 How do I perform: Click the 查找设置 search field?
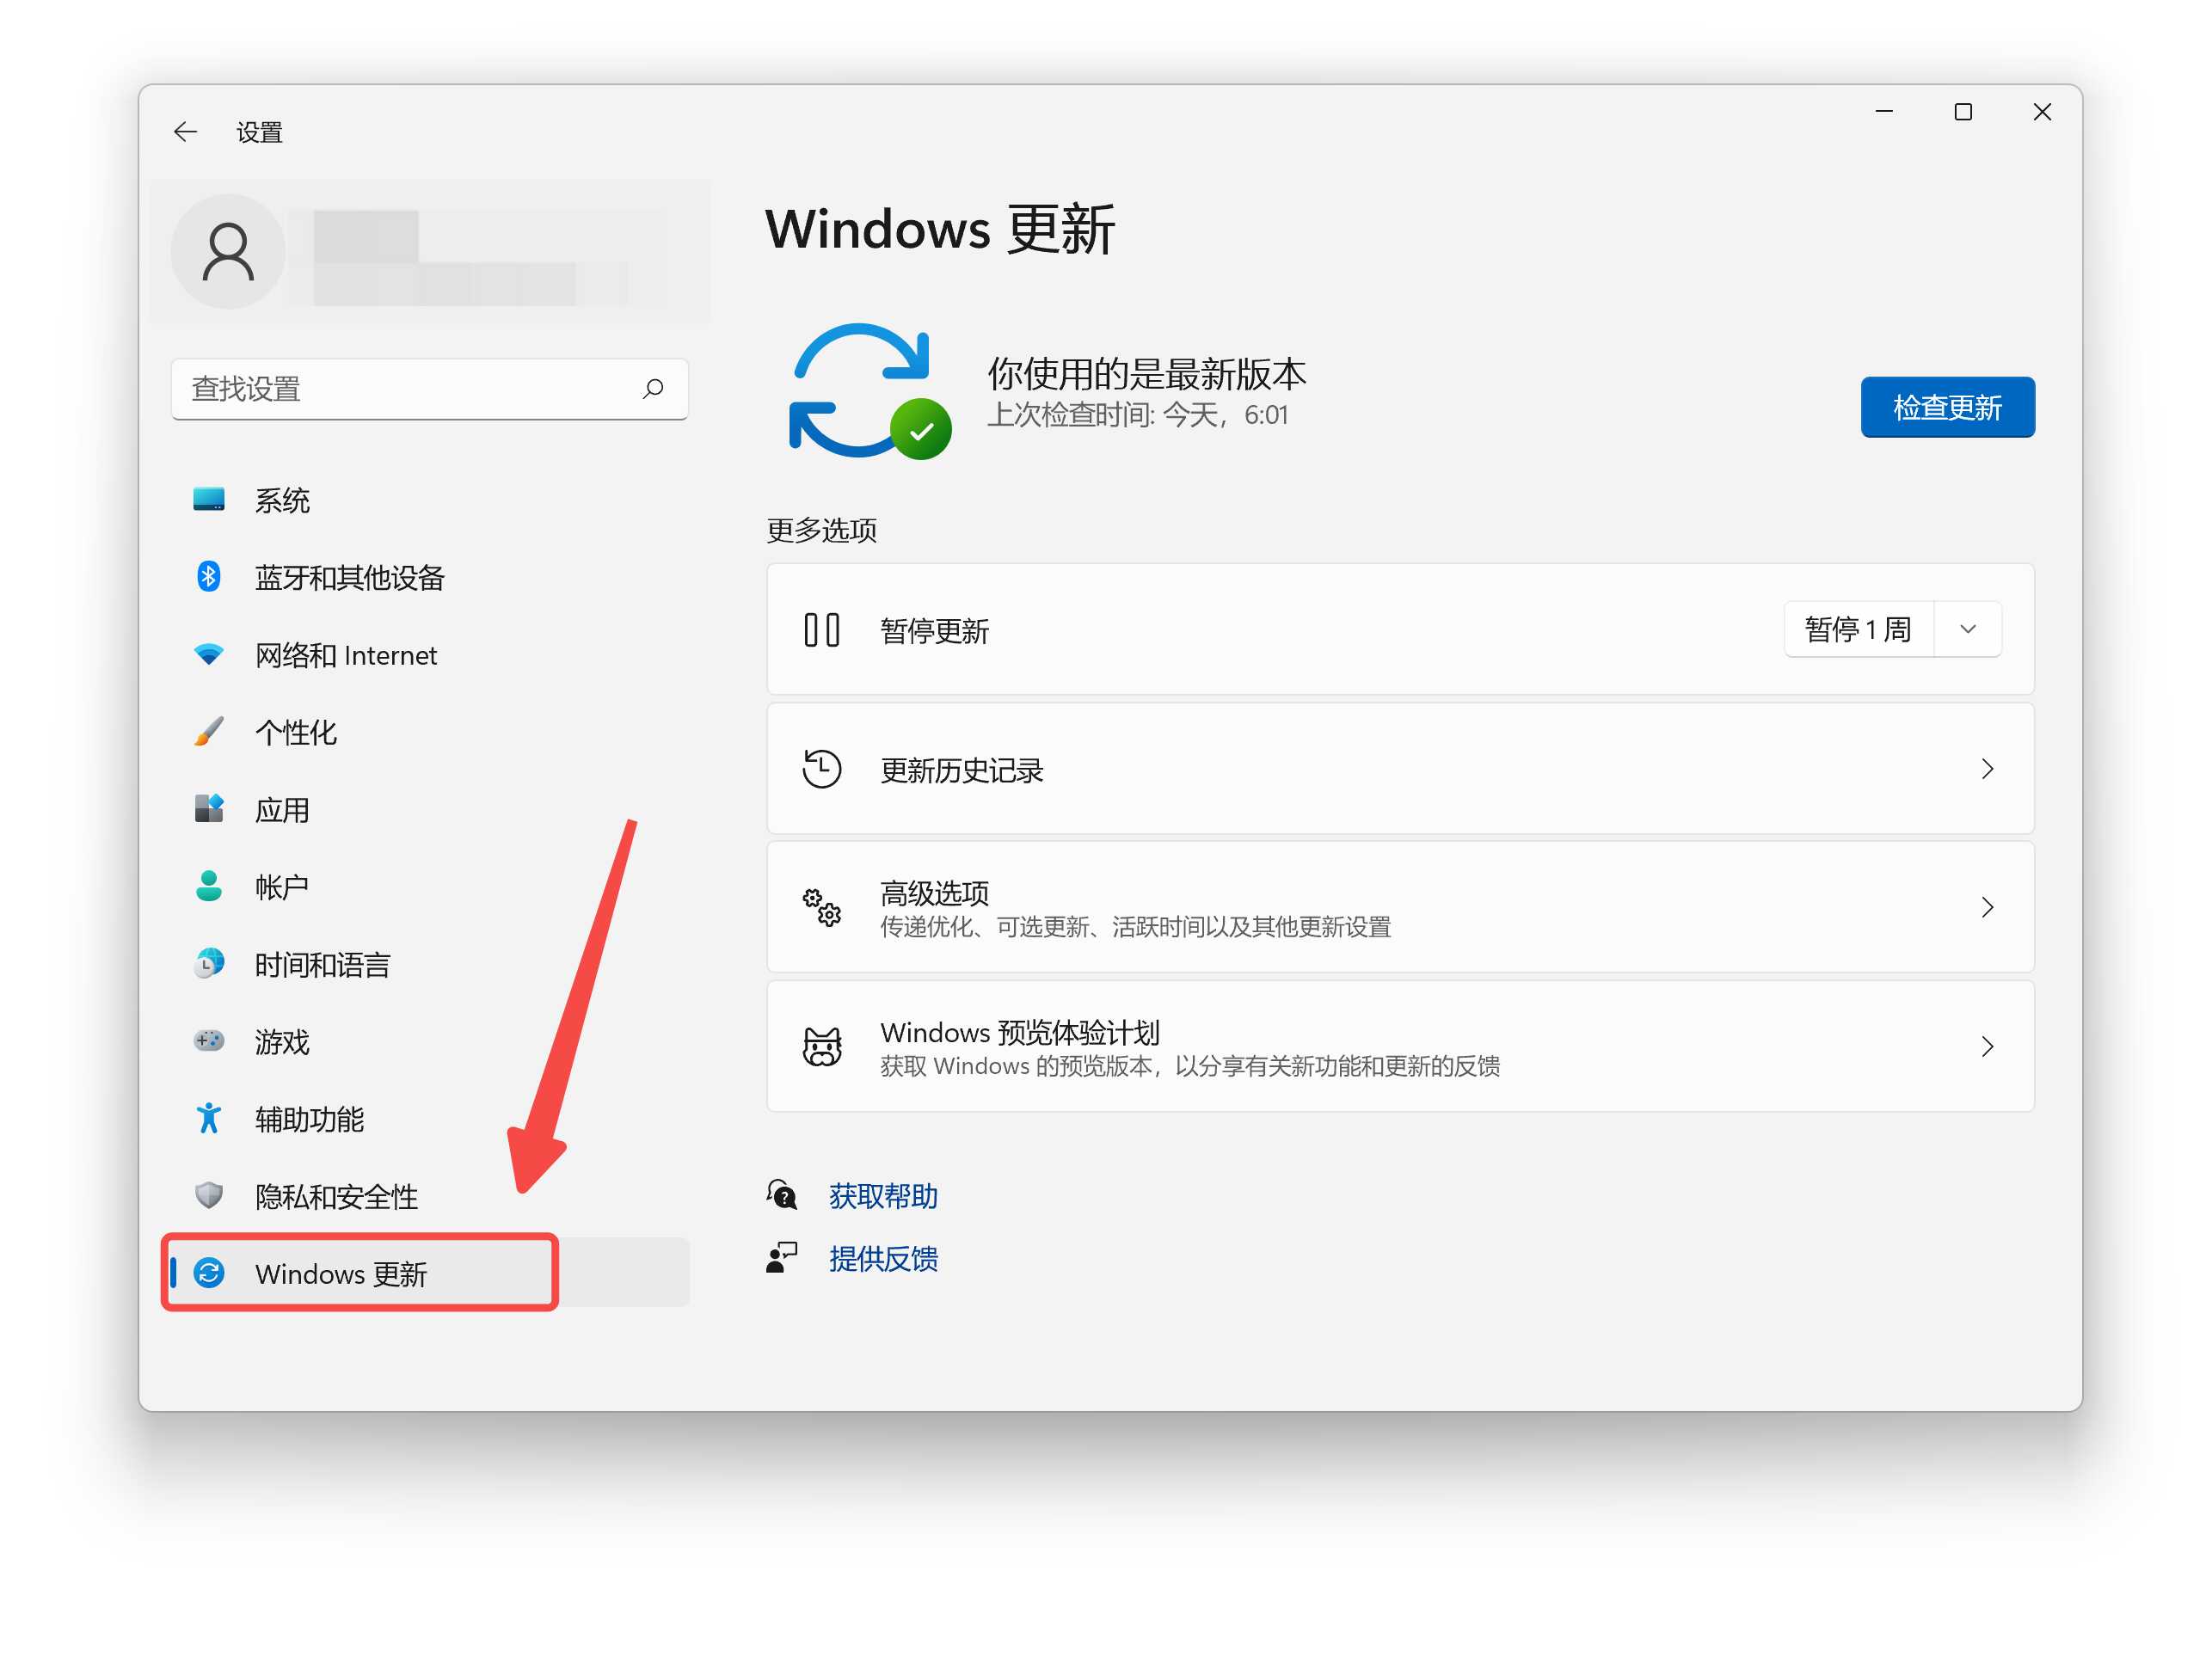pyautogui.click(x=430, y=388)
